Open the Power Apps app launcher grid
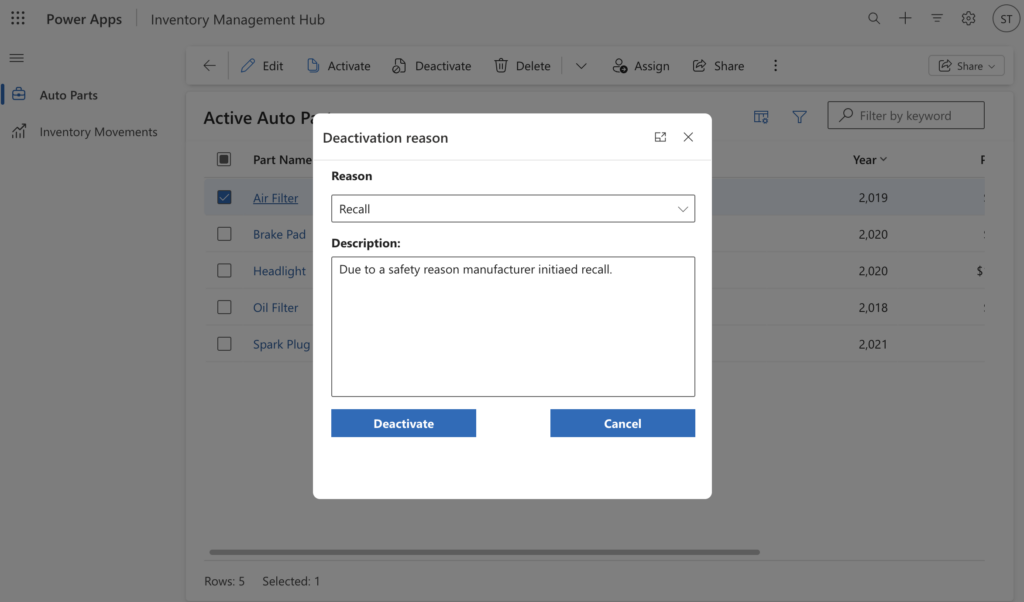Viewport: 1024px width, 602px height. [18, 19]
